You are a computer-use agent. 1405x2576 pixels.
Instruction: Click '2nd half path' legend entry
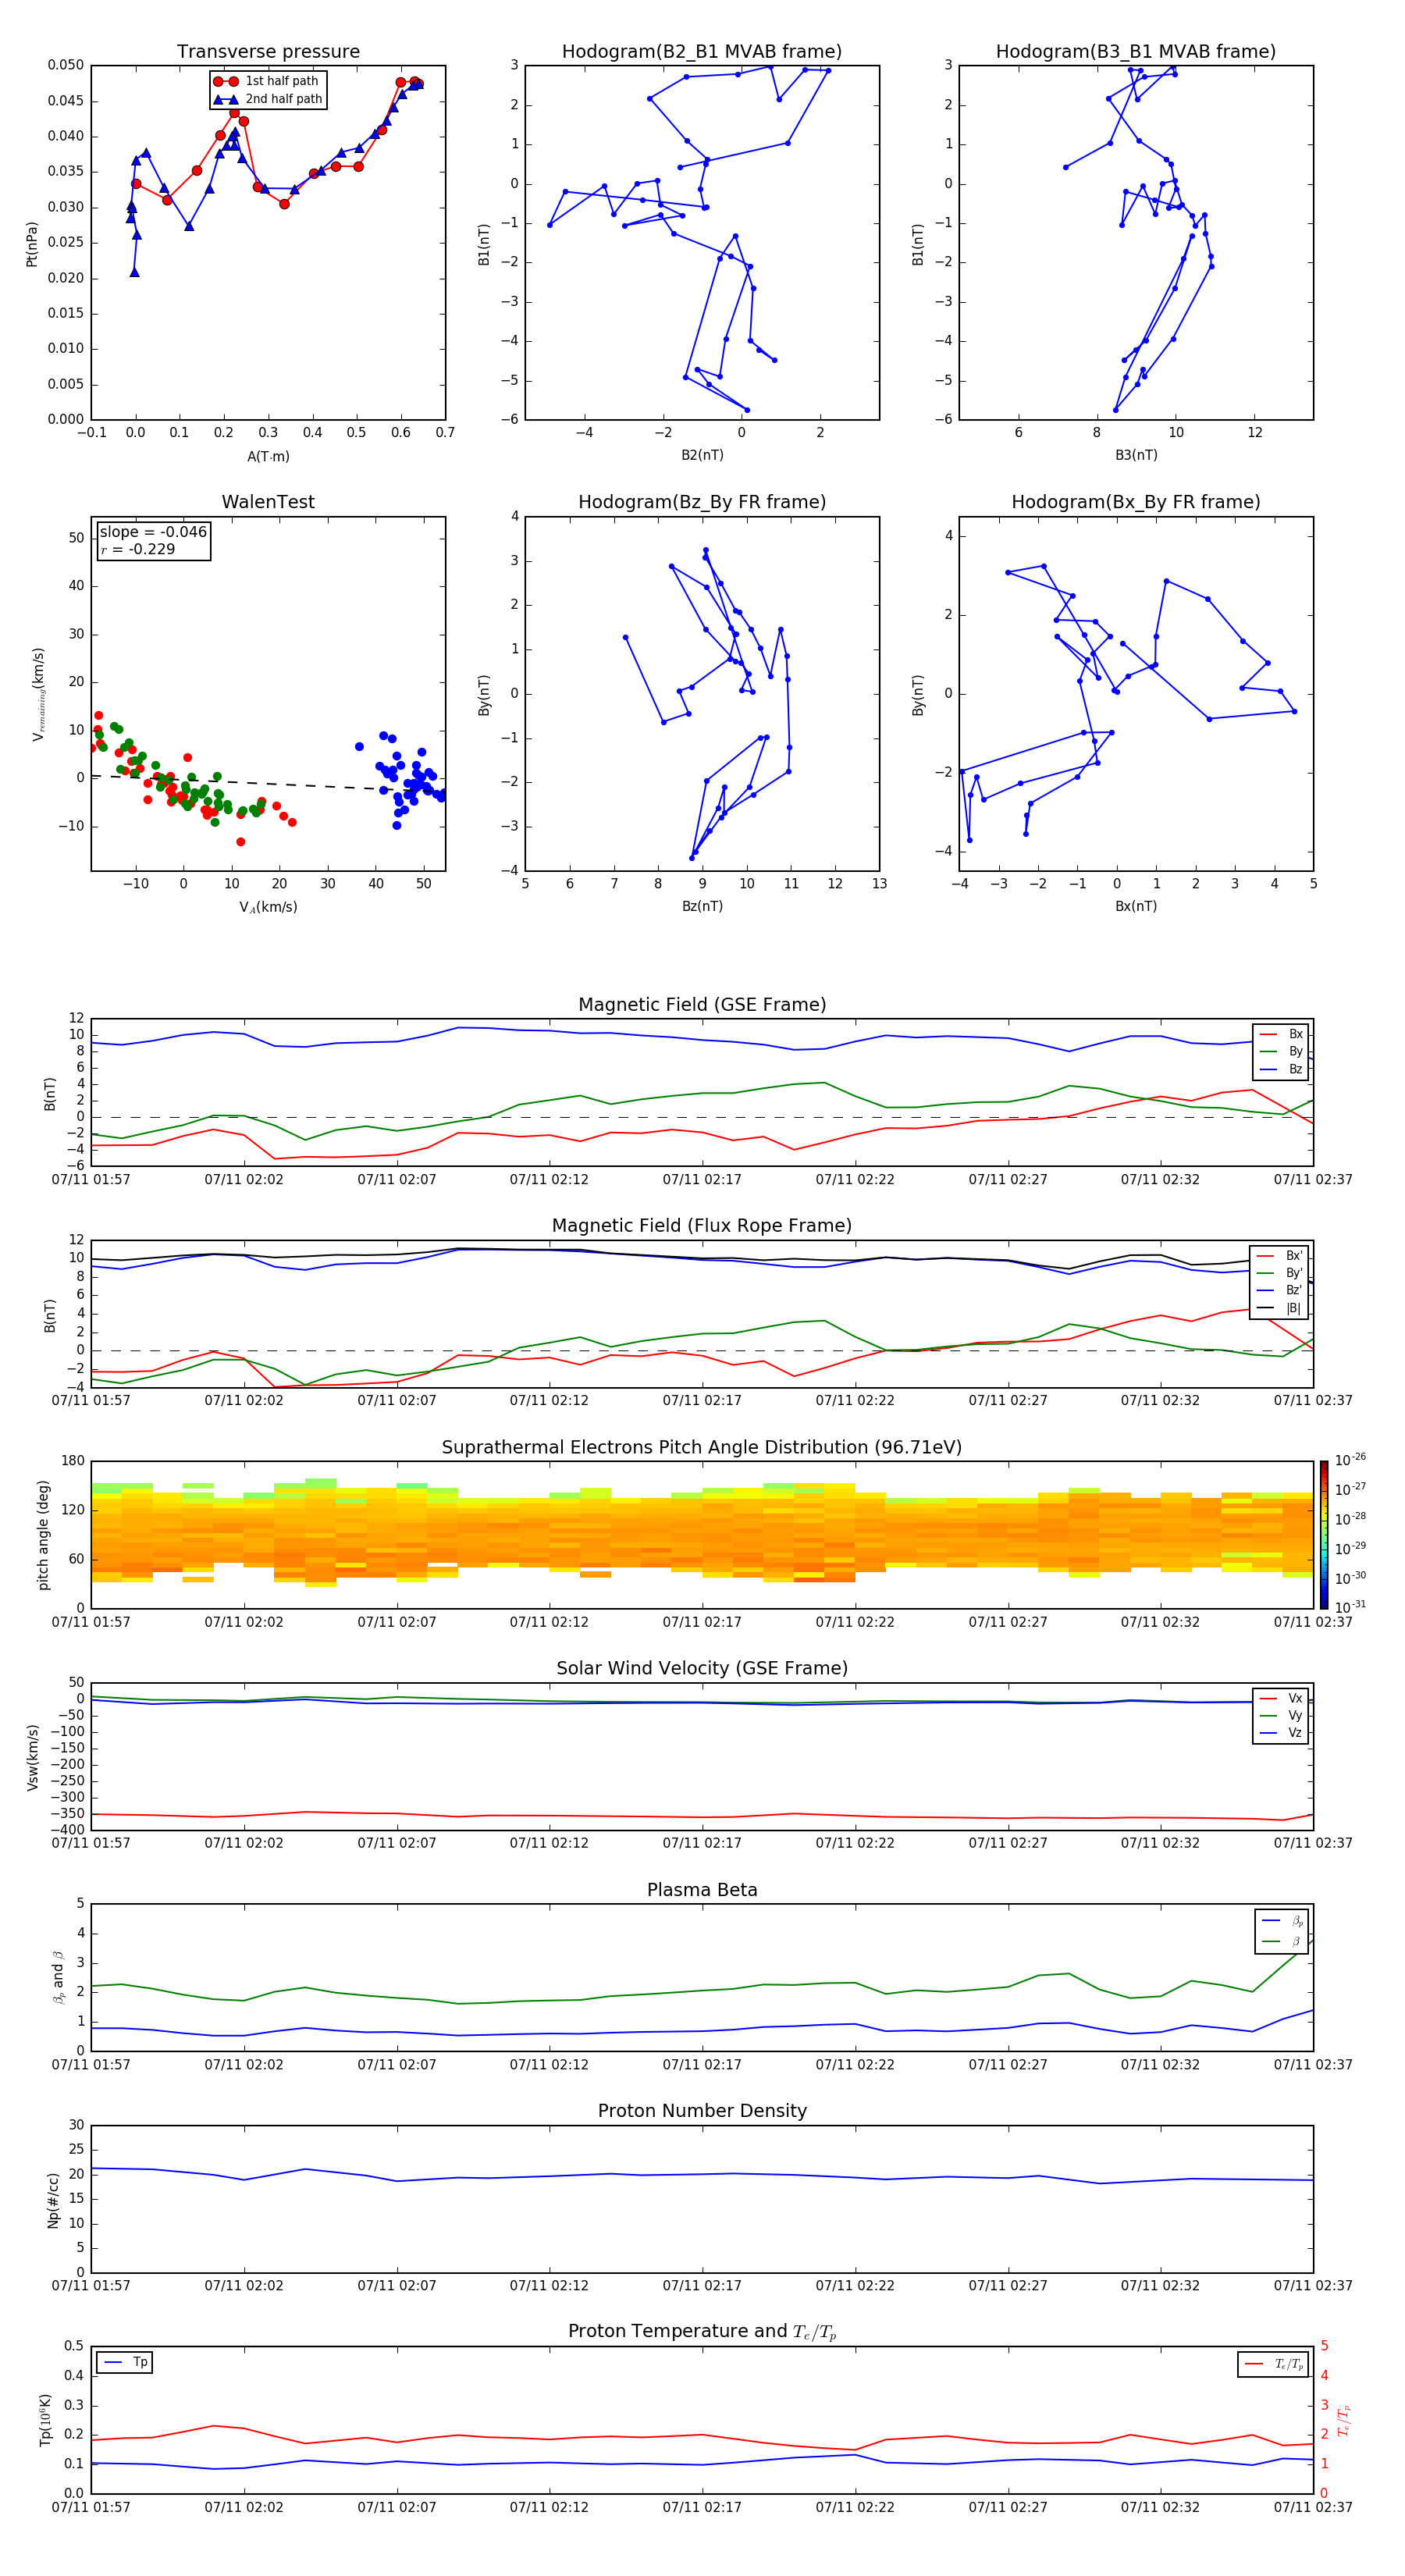pyautogui.click(x=268, y=99)
